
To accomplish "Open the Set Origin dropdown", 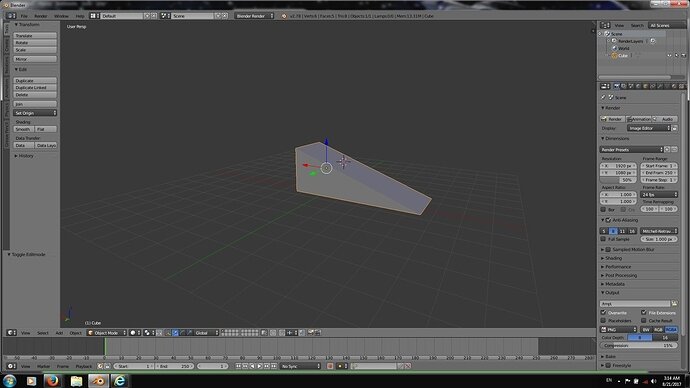I will tap(35, 113).
